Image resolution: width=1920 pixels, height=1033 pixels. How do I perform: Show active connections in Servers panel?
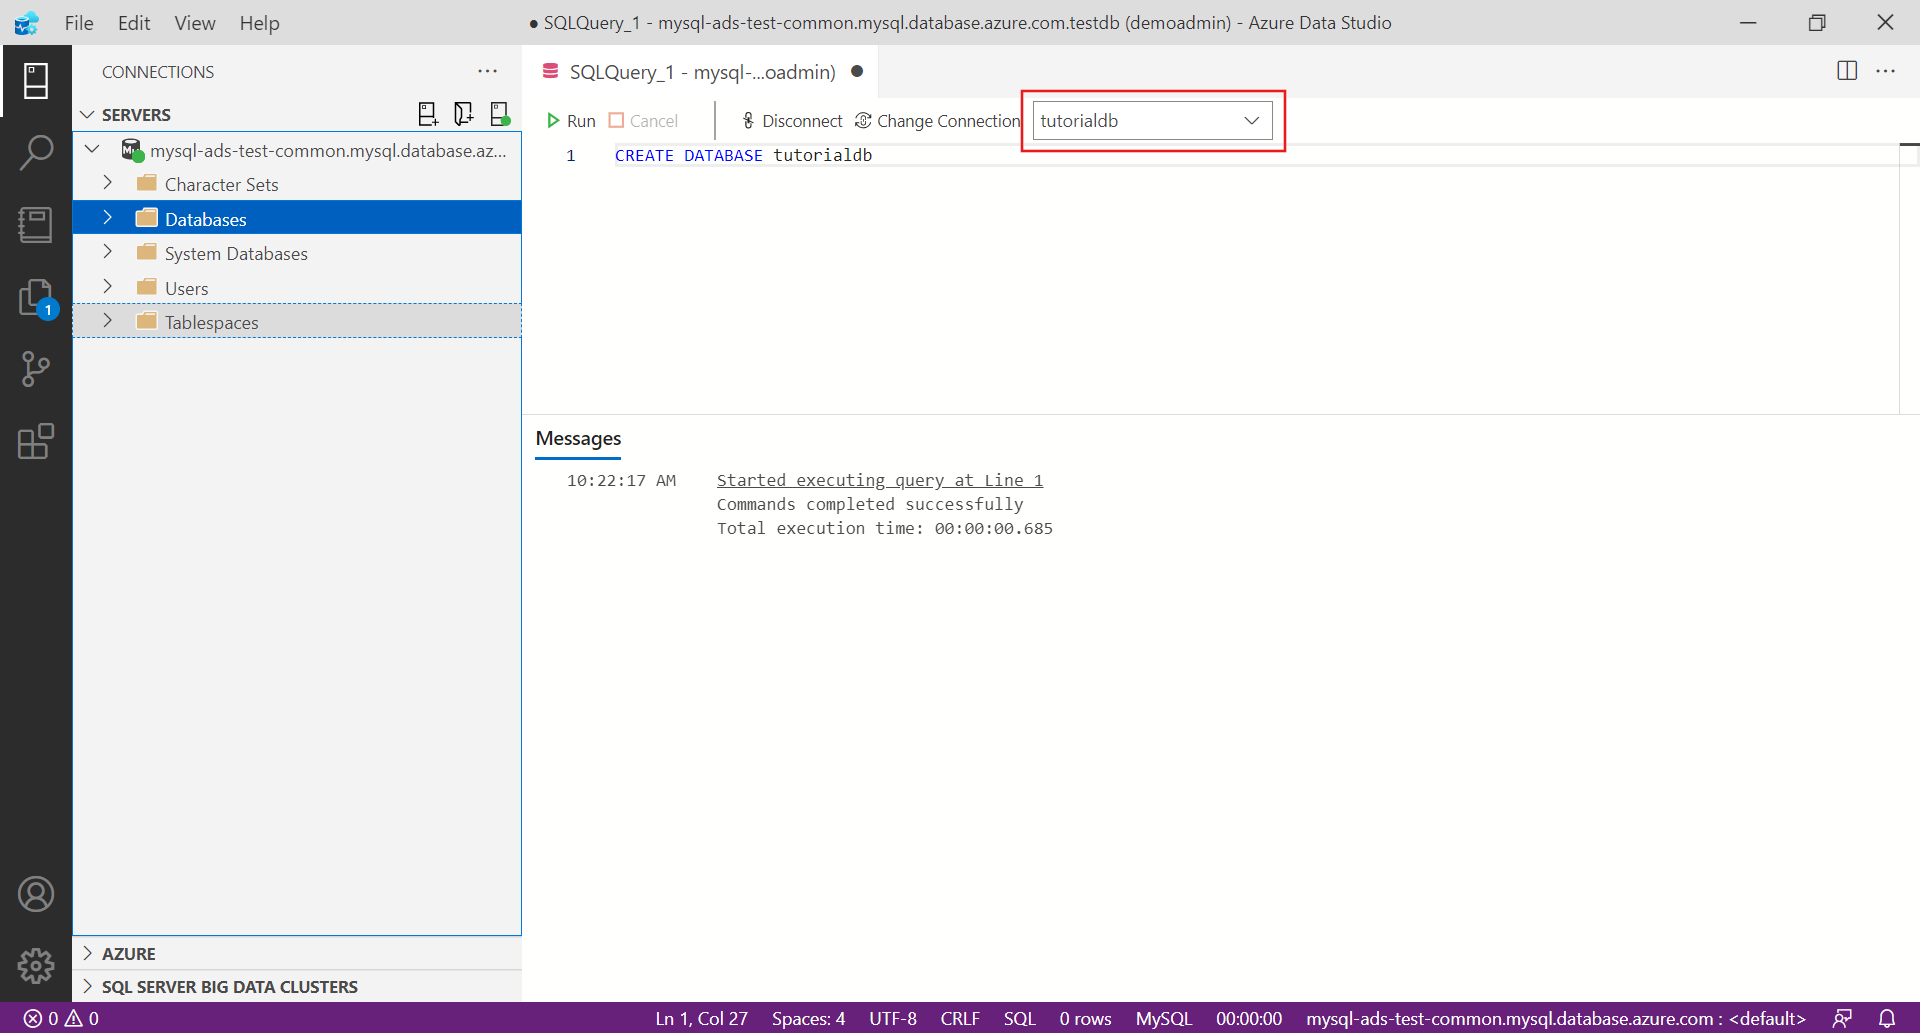(499, 114)
